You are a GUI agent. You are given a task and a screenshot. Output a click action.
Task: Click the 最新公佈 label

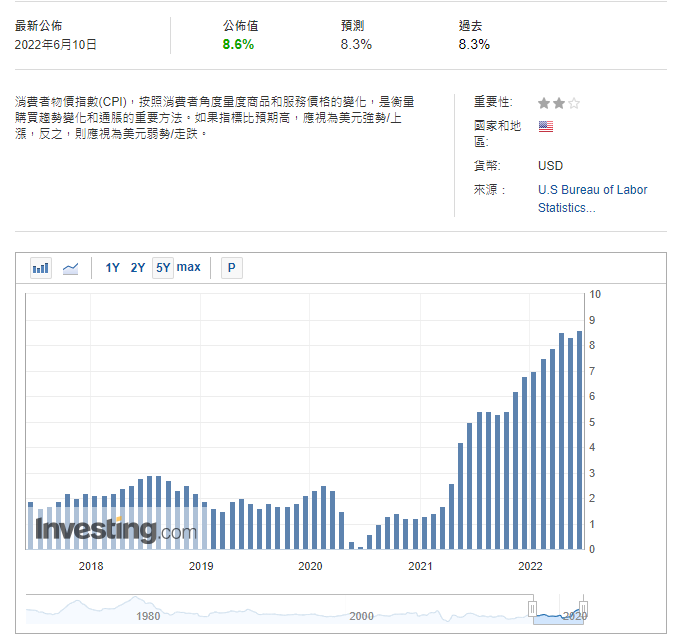click(39, 26)
